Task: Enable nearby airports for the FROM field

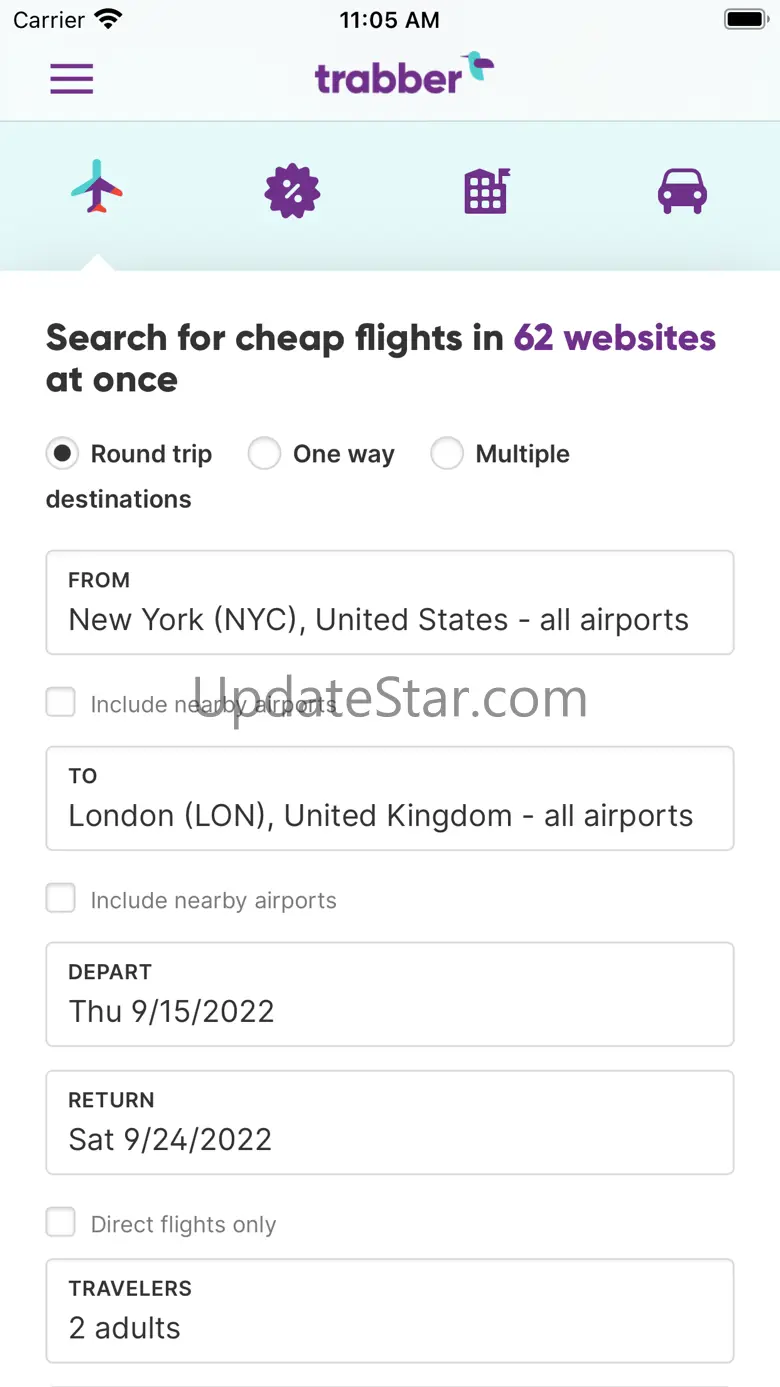Action: coord(61,703)
